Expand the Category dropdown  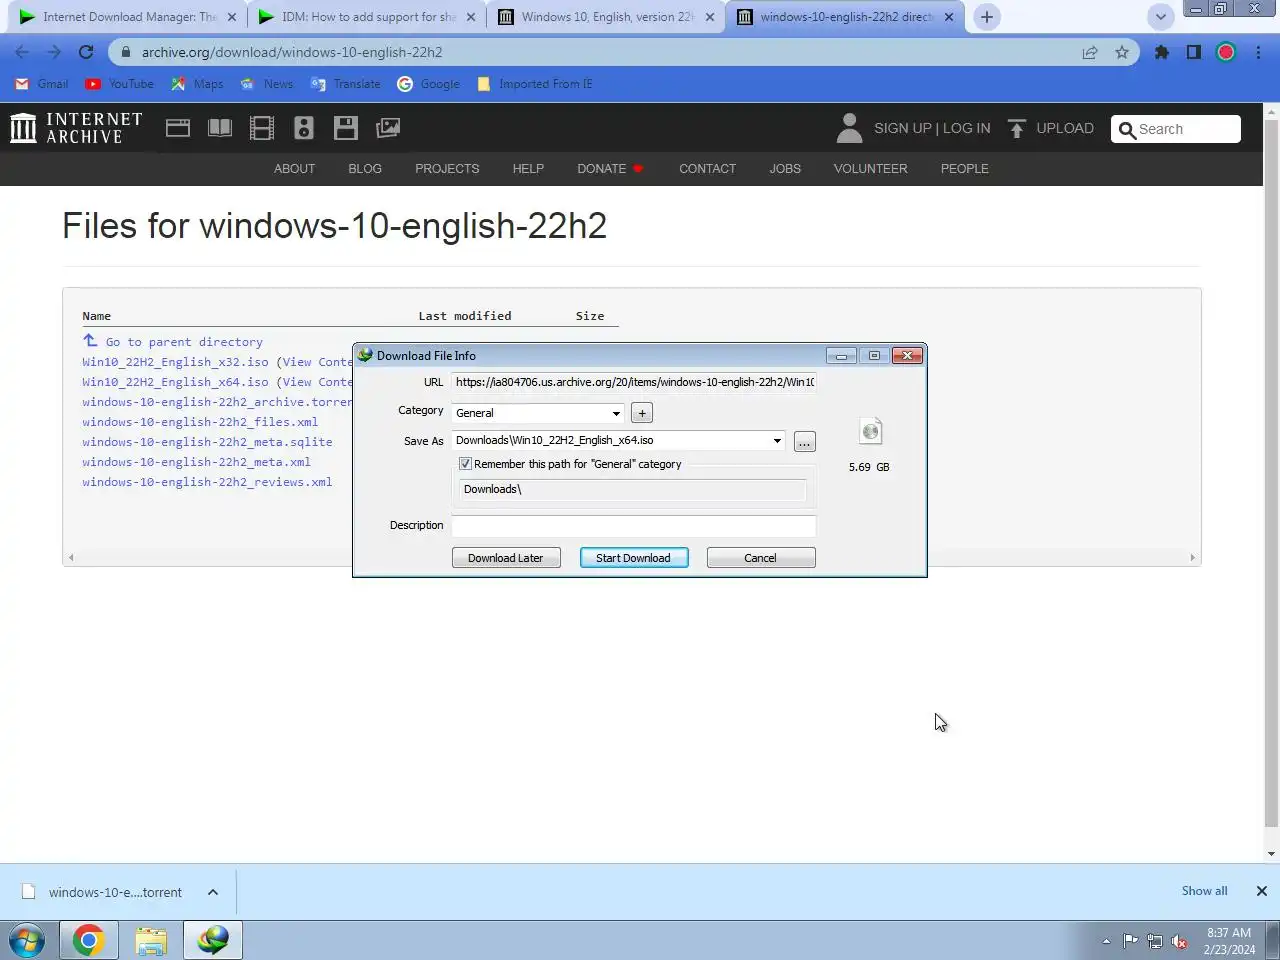tap(616, 413)
